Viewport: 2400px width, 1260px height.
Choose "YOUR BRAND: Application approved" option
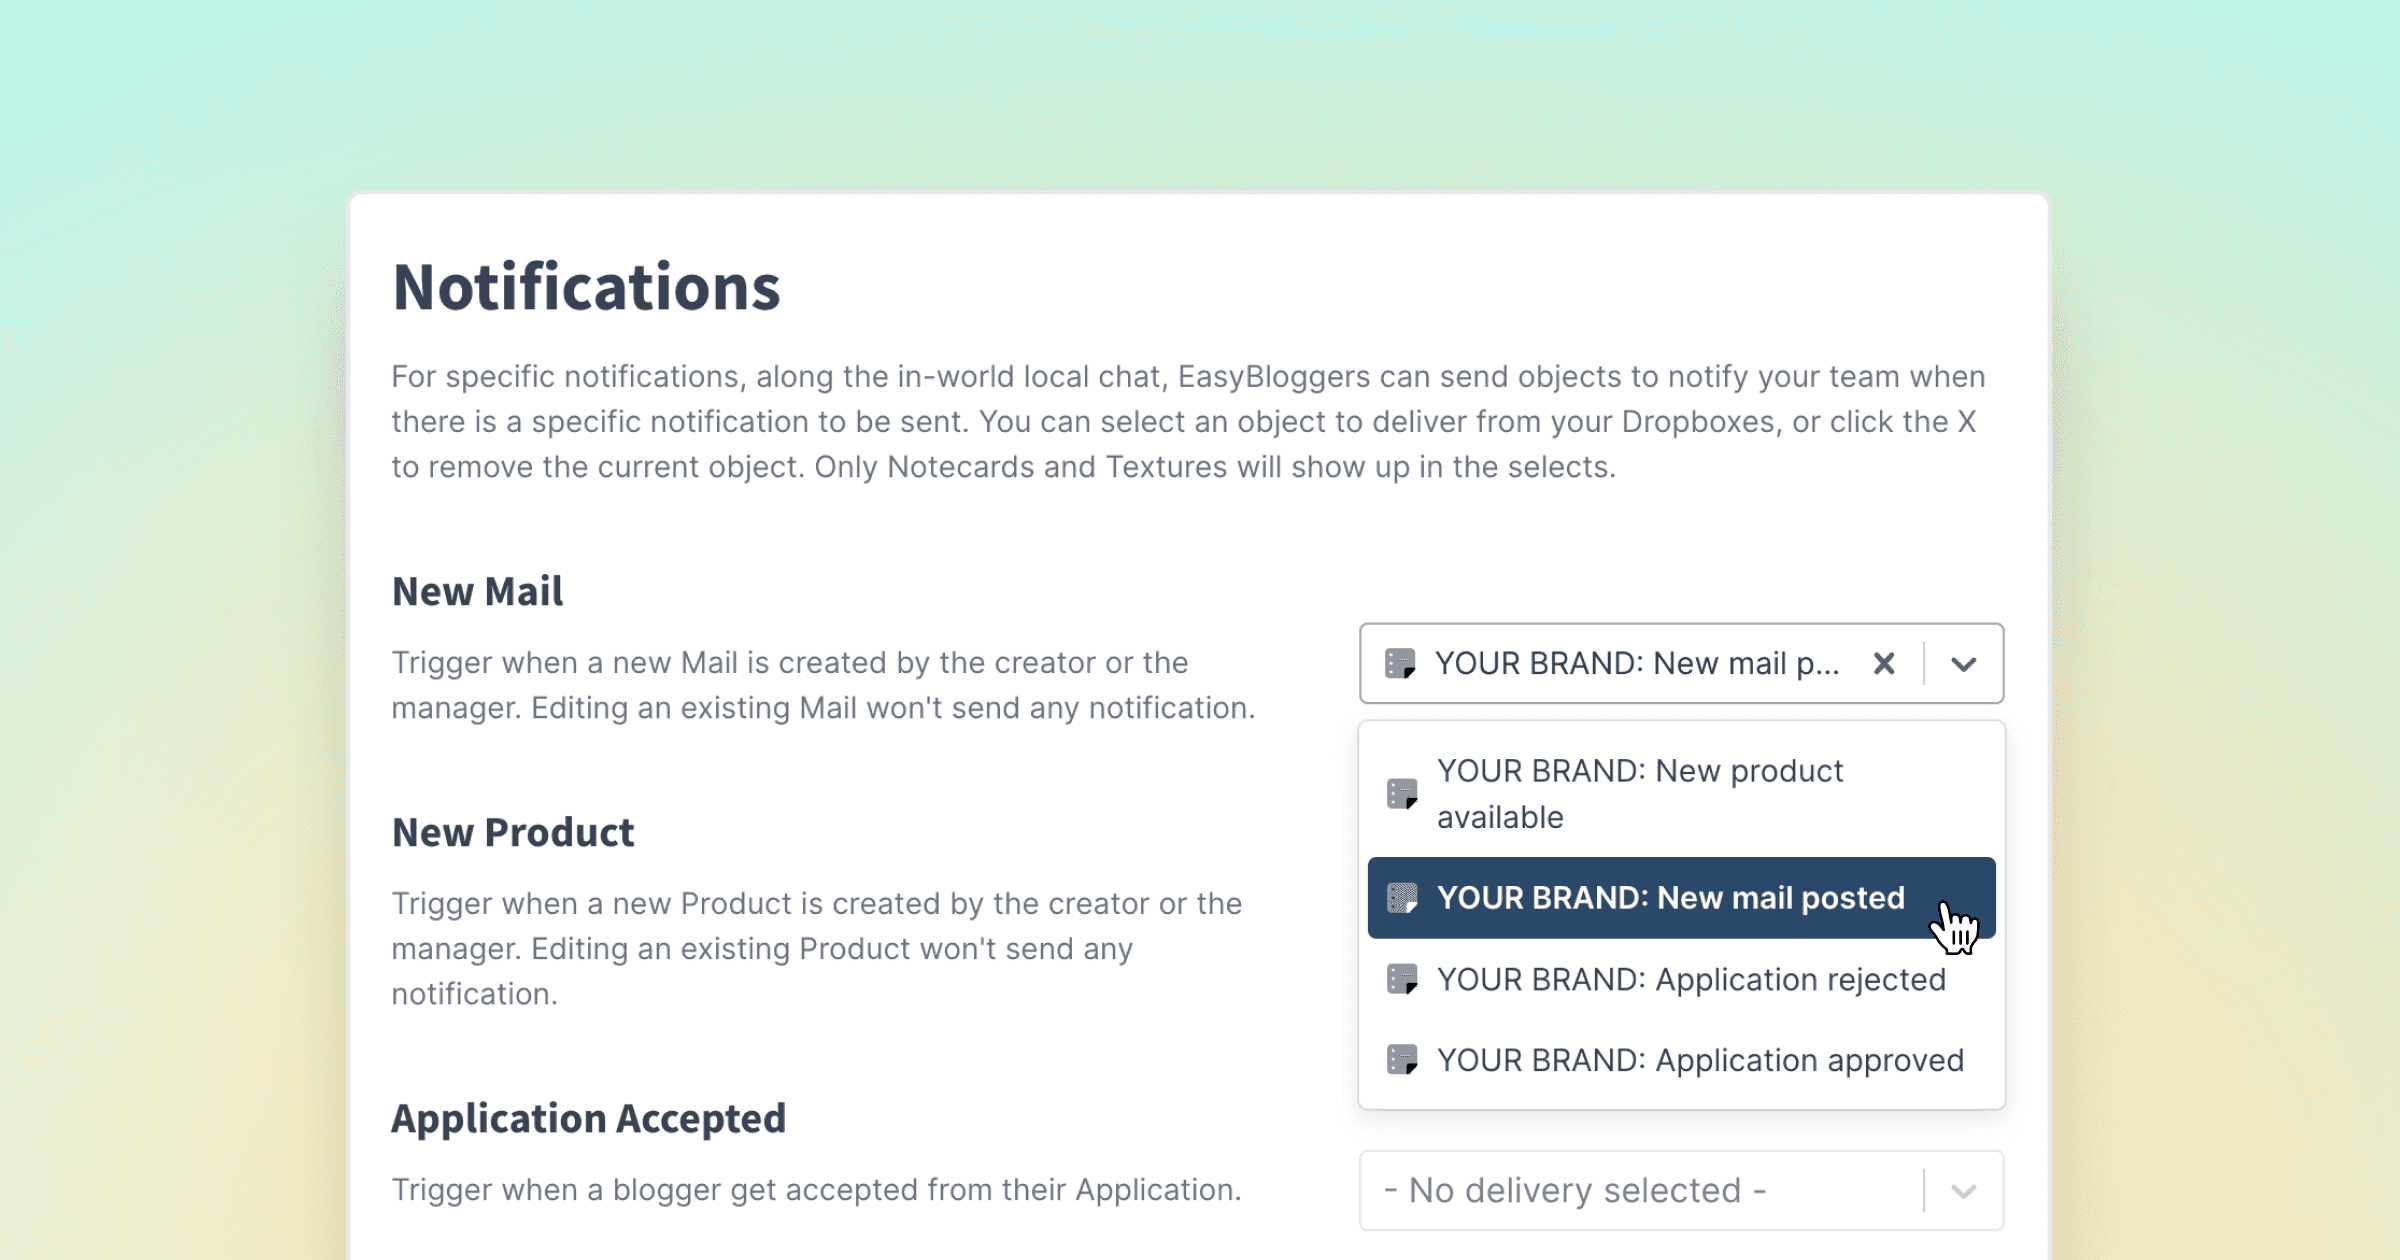point(1700,1060)
